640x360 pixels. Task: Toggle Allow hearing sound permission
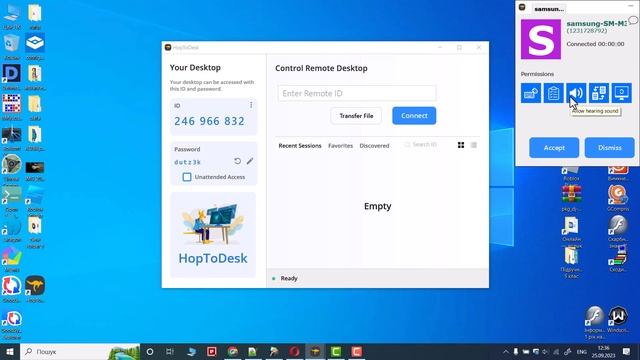tap(576, 93)
